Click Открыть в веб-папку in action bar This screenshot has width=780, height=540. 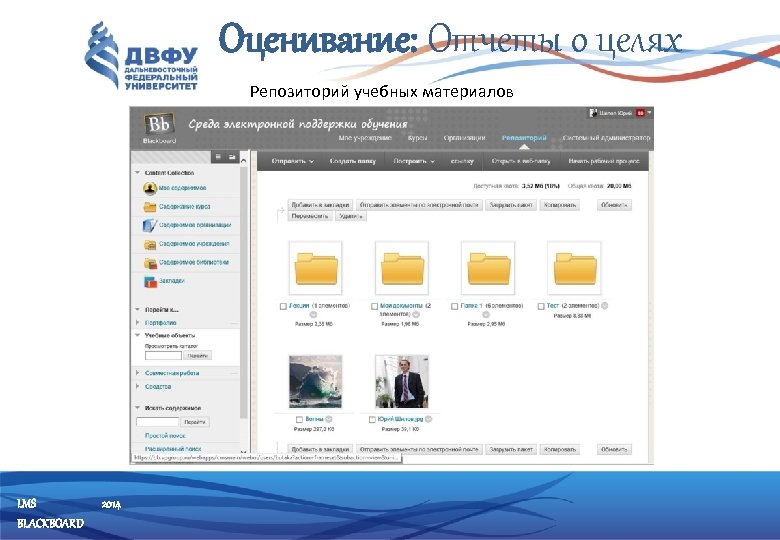point(520,161)
